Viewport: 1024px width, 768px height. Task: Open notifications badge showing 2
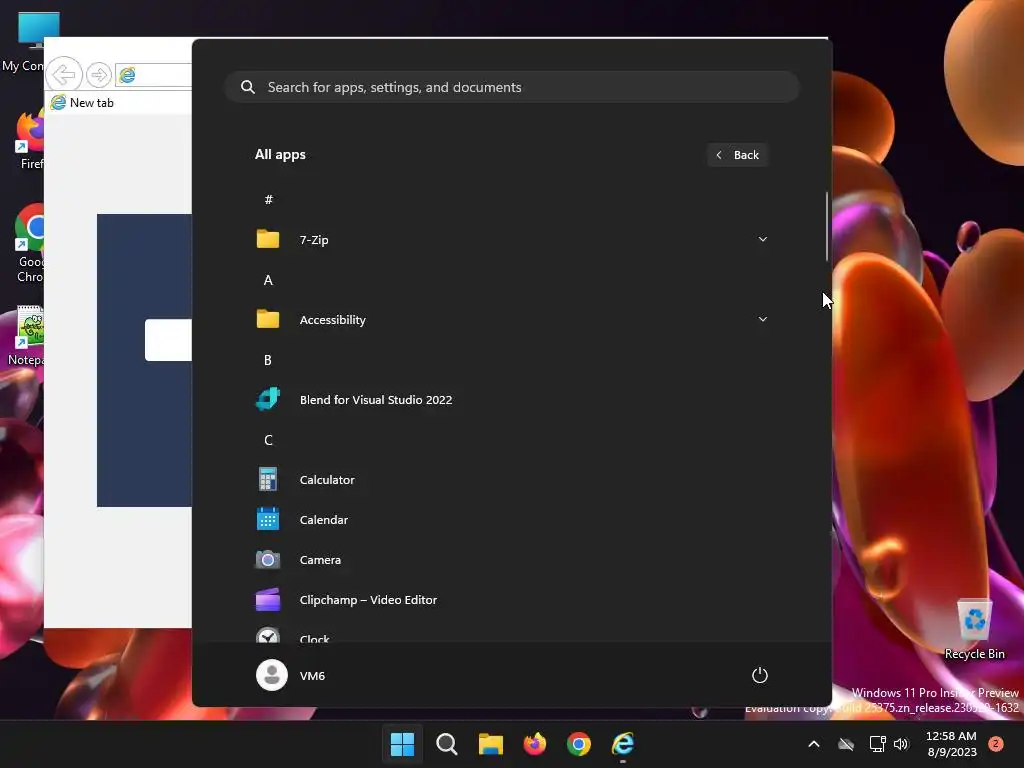996,743
